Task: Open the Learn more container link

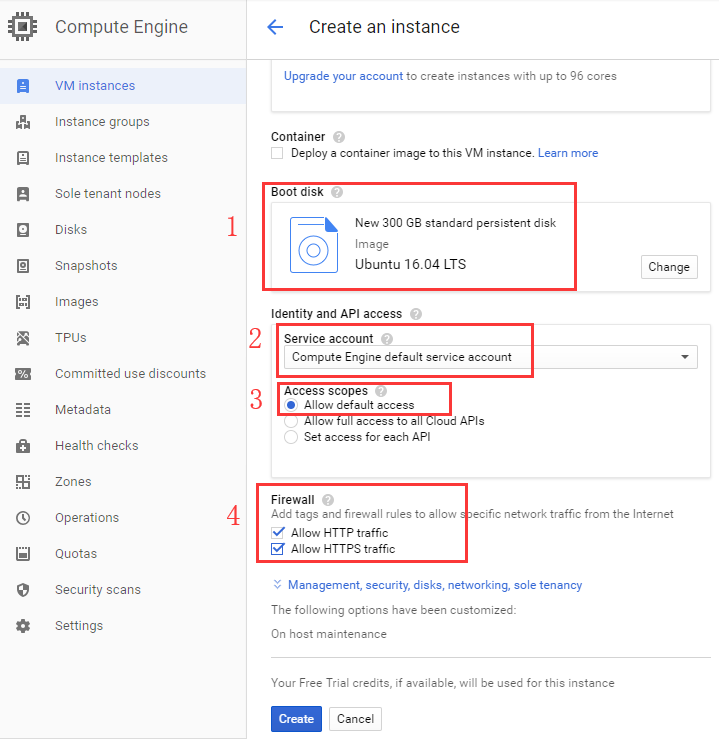Action: click(568, 153)
